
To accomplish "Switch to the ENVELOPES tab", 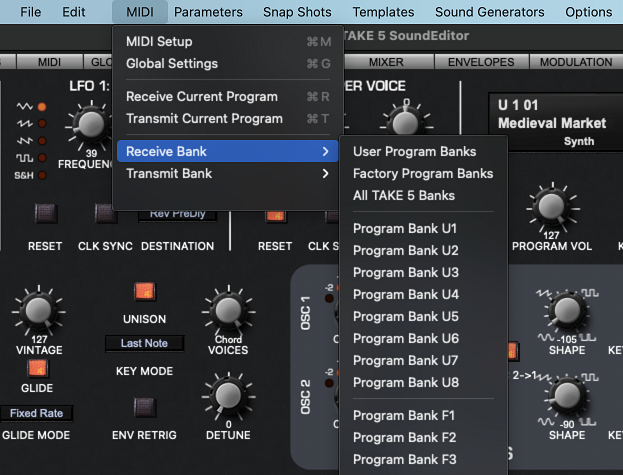I will pos(481,62).
